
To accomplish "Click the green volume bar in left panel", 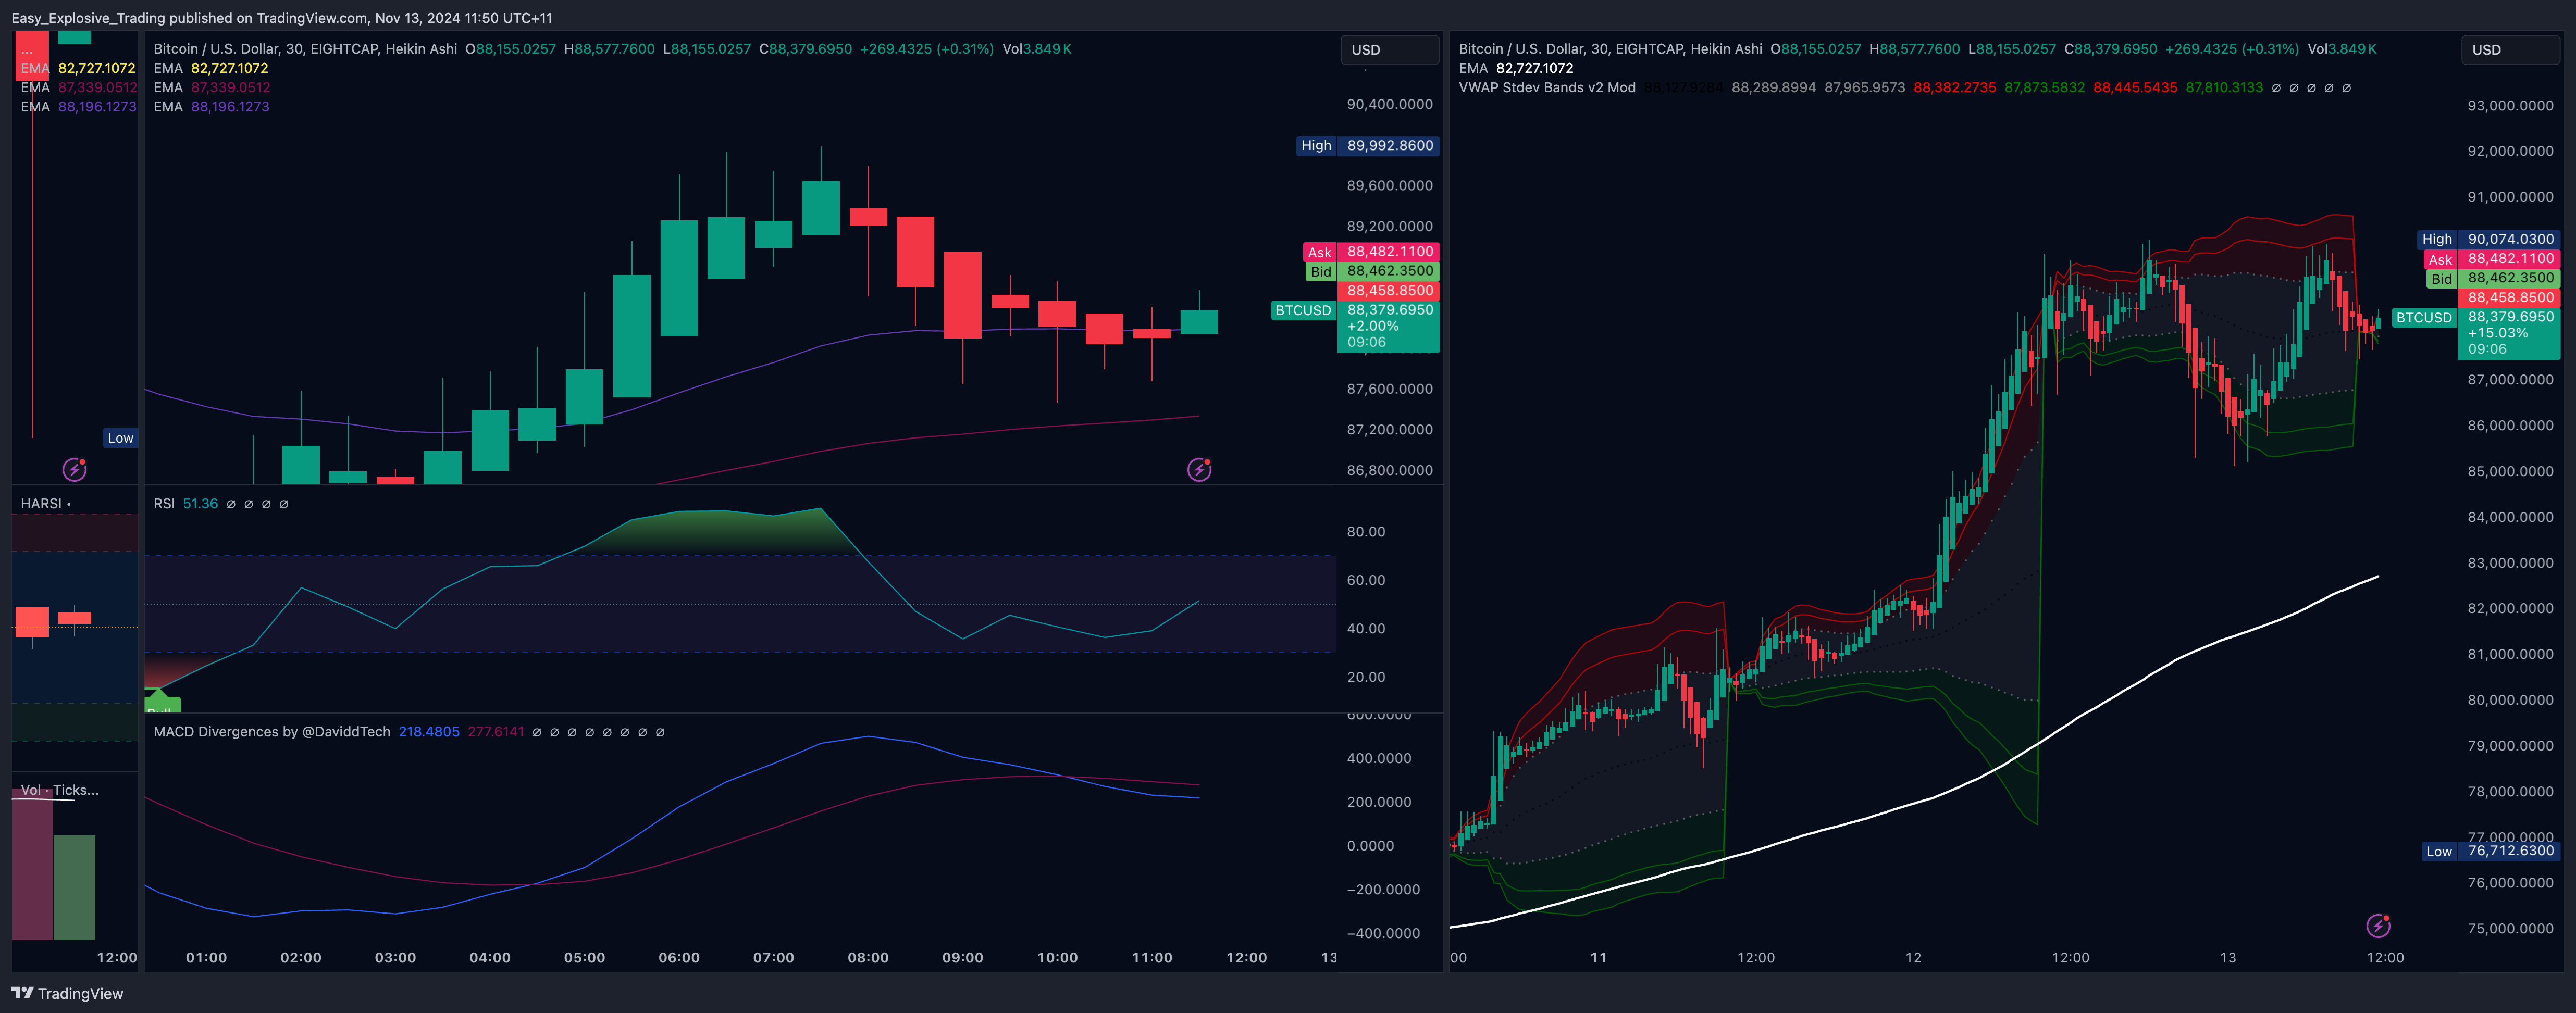I will 74,887.
